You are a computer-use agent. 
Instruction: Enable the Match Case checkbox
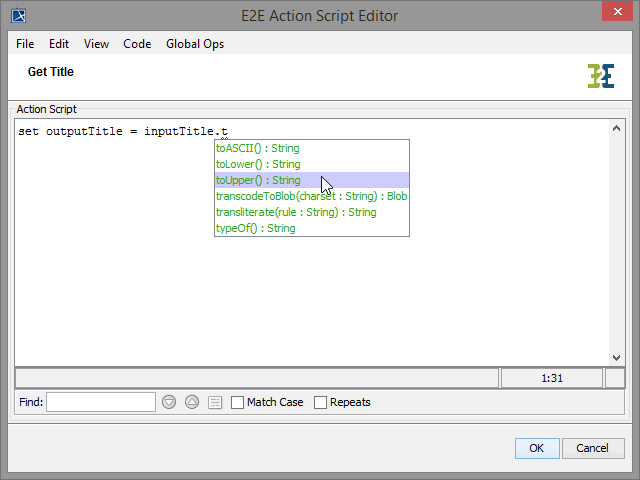coord(237,402)
